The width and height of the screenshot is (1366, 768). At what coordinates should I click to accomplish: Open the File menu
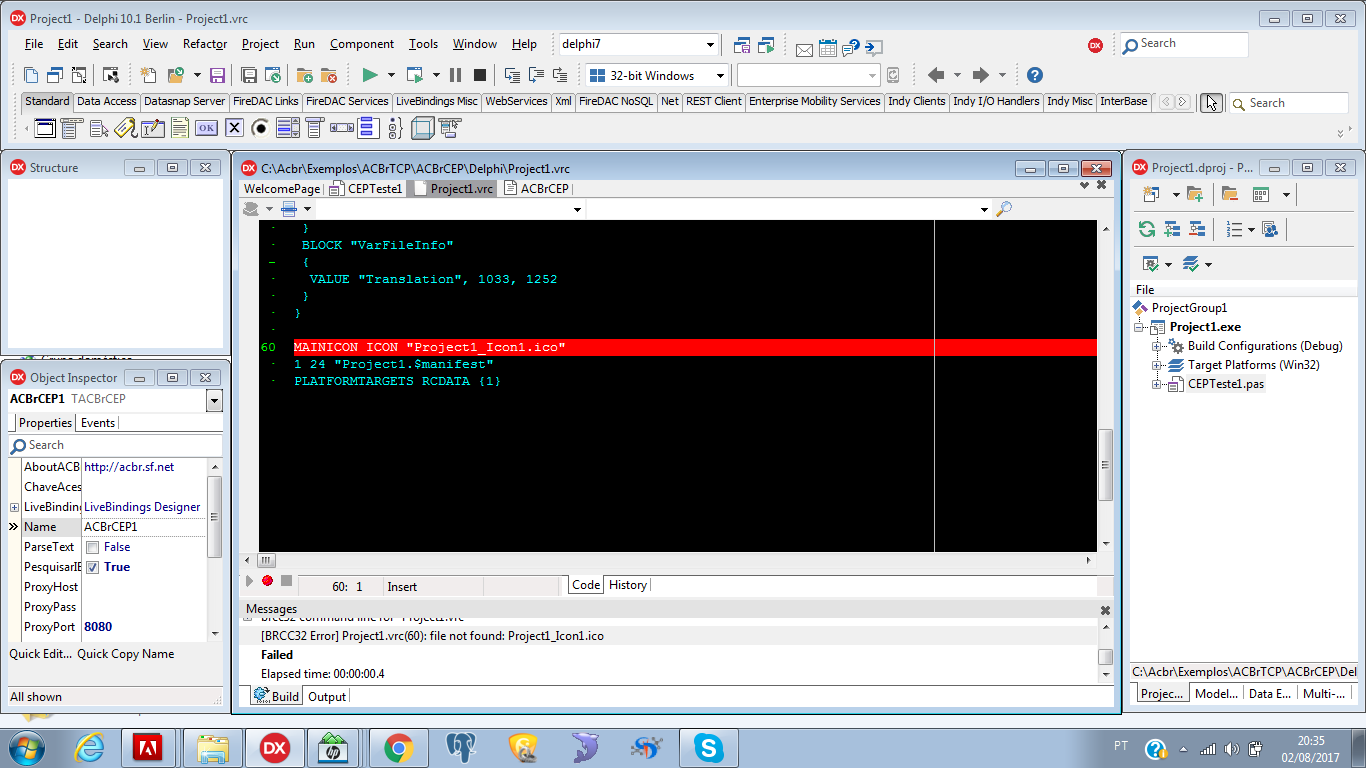pos(34,44)
